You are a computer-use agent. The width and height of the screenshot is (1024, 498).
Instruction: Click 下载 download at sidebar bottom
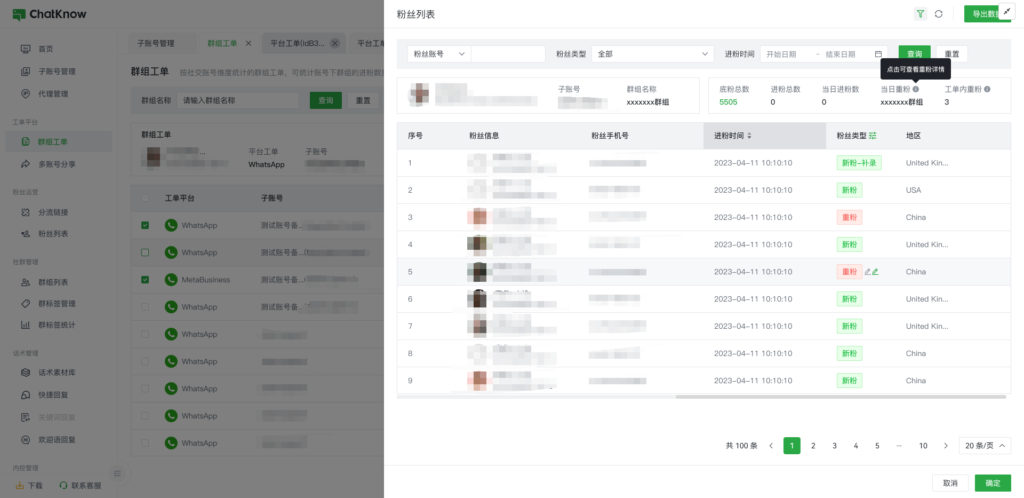tap(29, 486)
